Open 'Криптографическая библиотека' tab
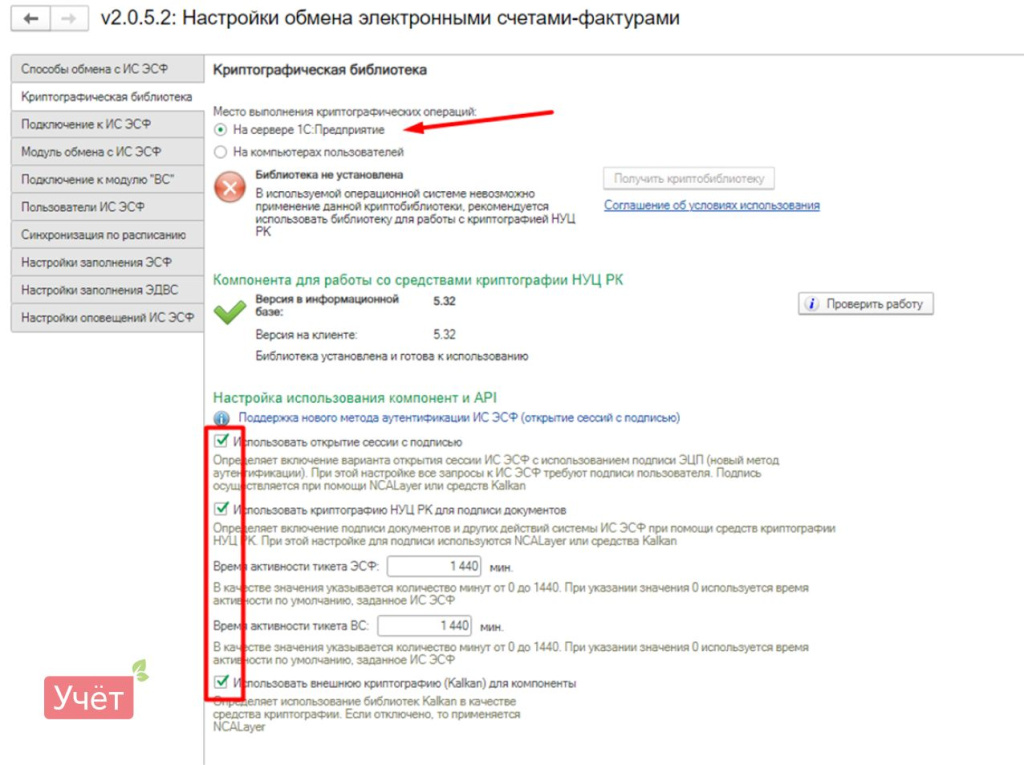 pos(108,97)
